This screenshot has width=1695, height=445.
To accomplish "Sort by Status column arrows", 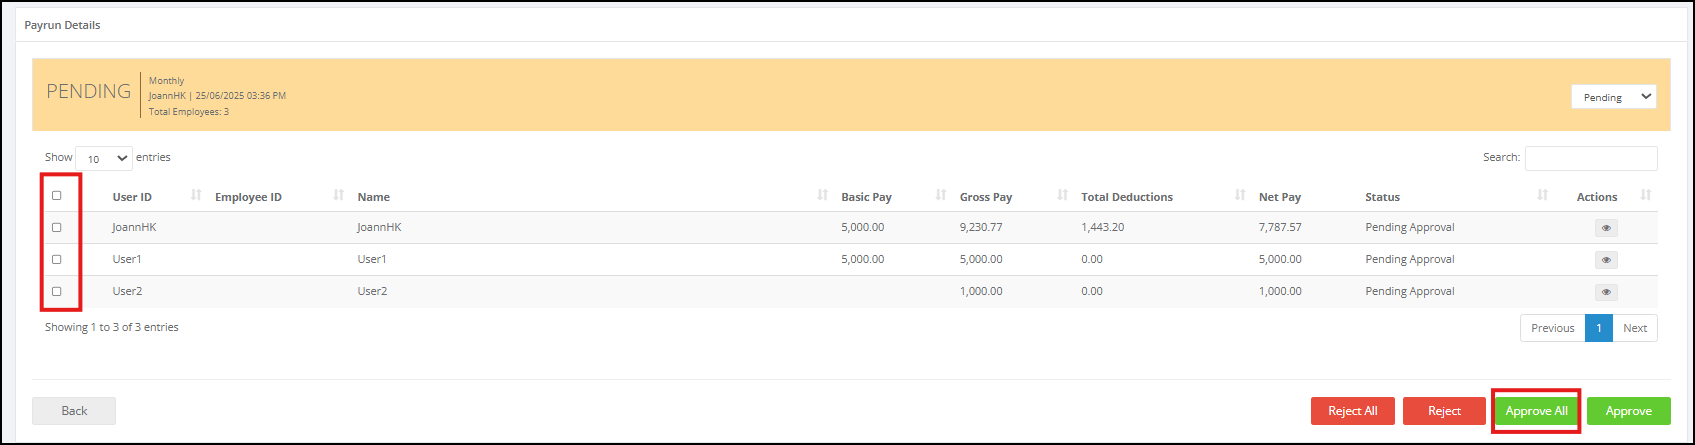I will tap(1543, 195).
